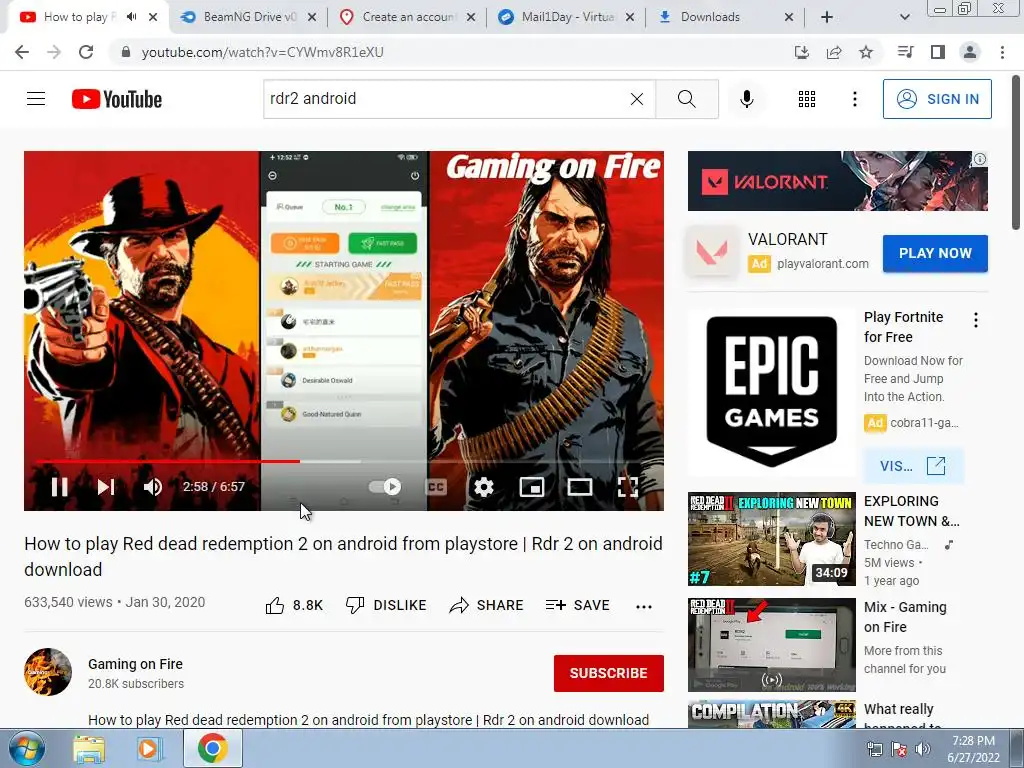This screenshot has width=1024, height=768.
Task: Skip to next video in player
Action: click(106, 487)
